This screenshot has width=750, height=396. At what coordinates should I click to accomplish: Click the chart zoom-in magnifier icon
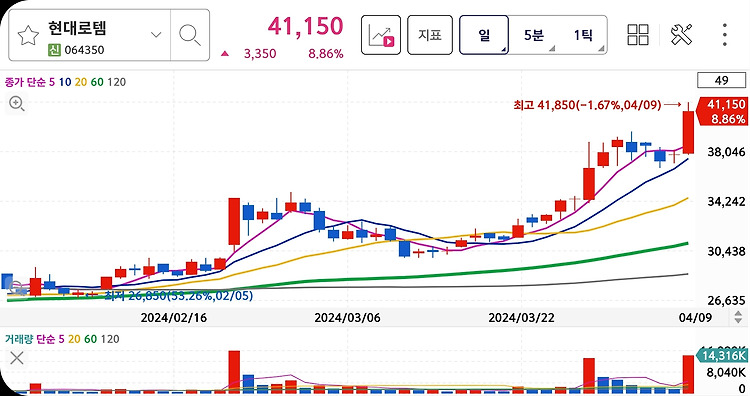pyautogui.click(x=17, y=103)
